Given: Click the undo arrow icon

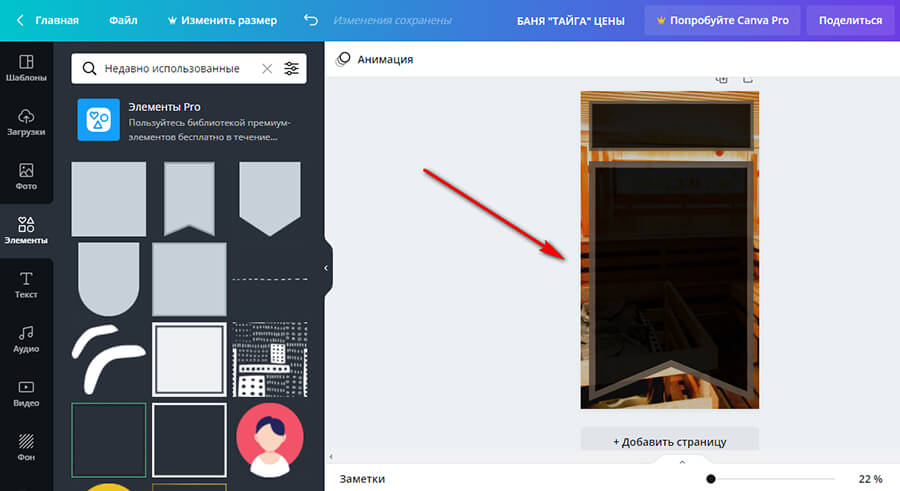Looking at the screenshot, I should point(310,20).
